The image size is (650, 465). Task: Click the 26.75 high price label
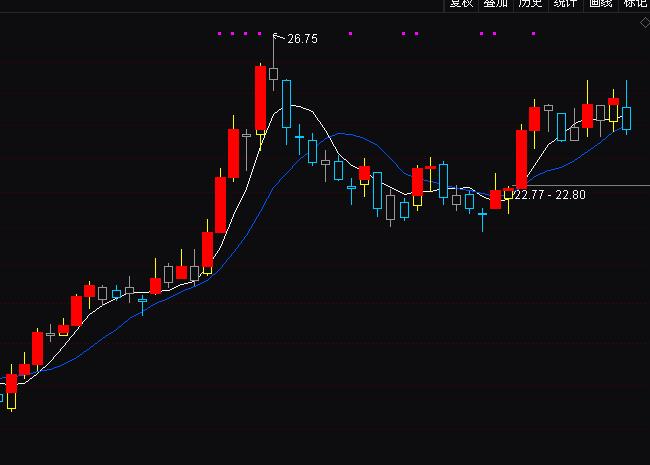coord(302,39)
